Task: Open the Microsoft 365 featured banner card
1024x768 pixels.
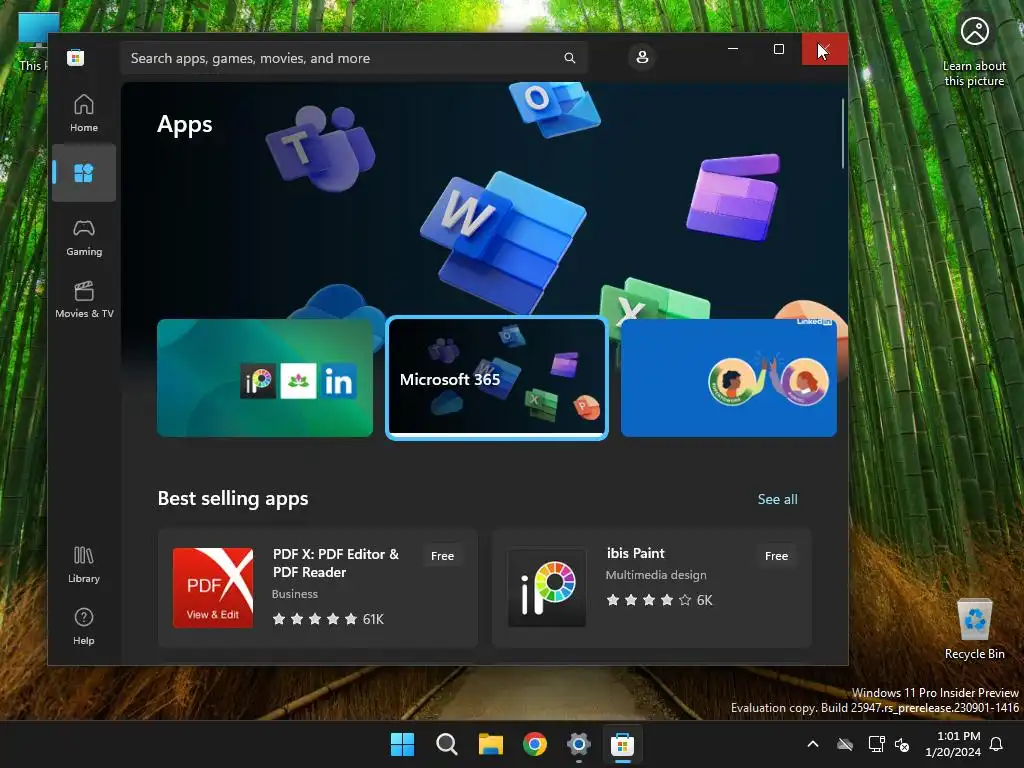Action: point(496,378)
